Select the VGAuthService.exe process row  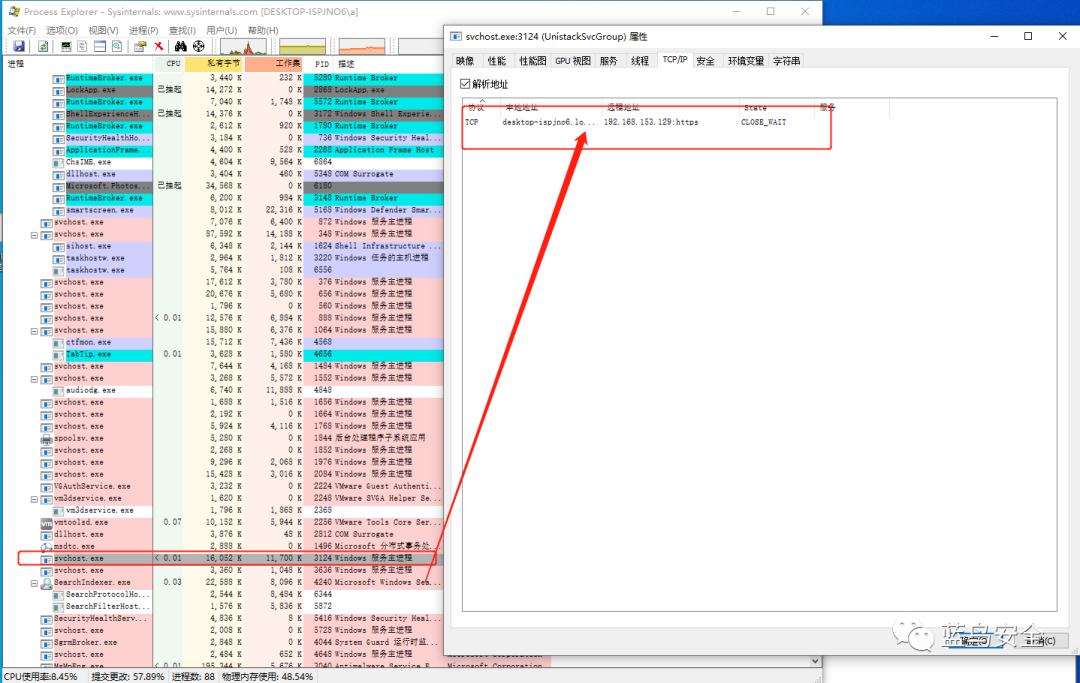[x=223, y=487]
